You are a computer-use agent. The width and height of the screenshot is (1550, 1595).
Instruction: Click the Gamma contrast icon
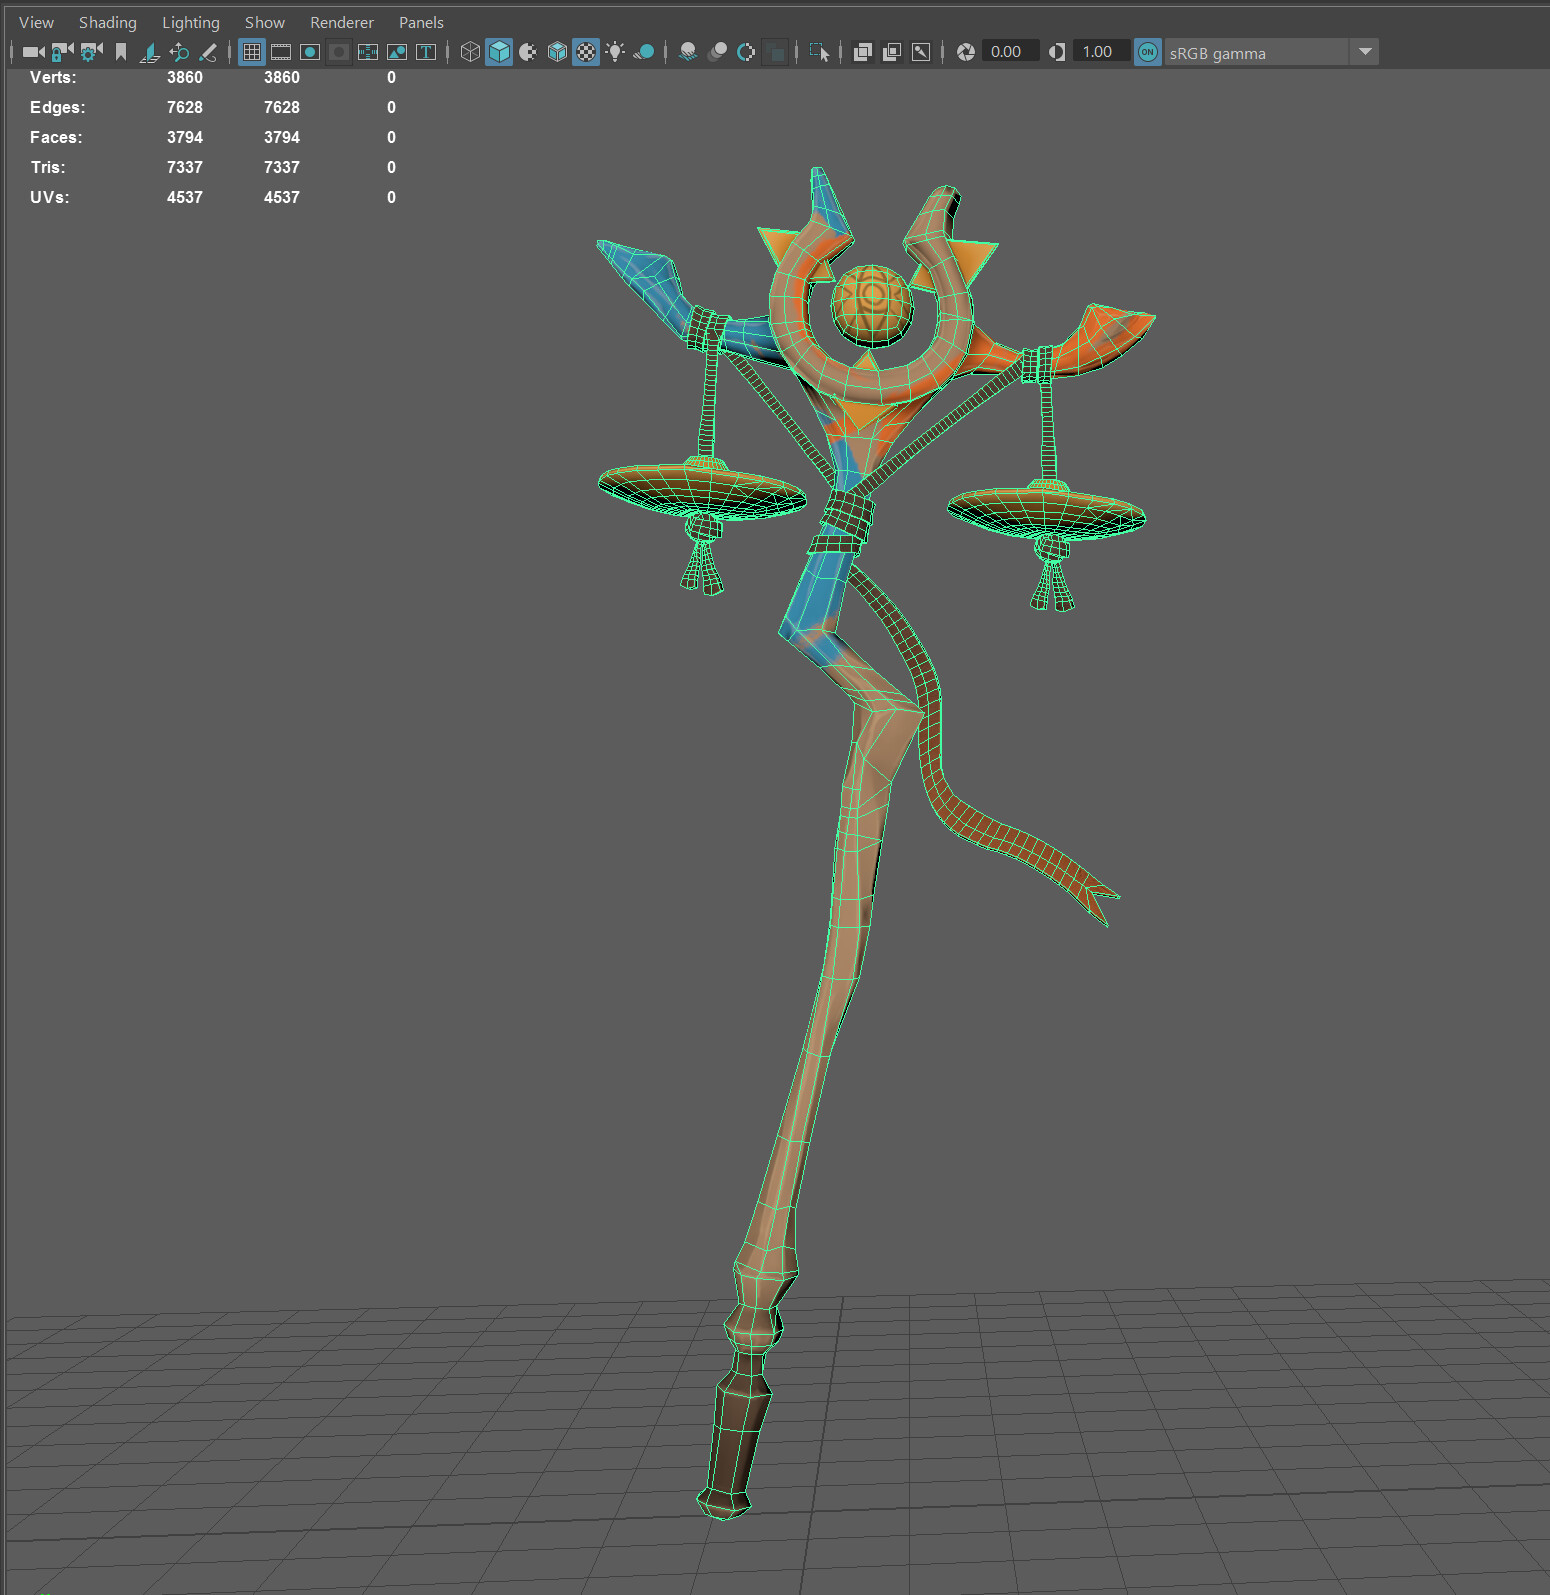(1057, 52)
